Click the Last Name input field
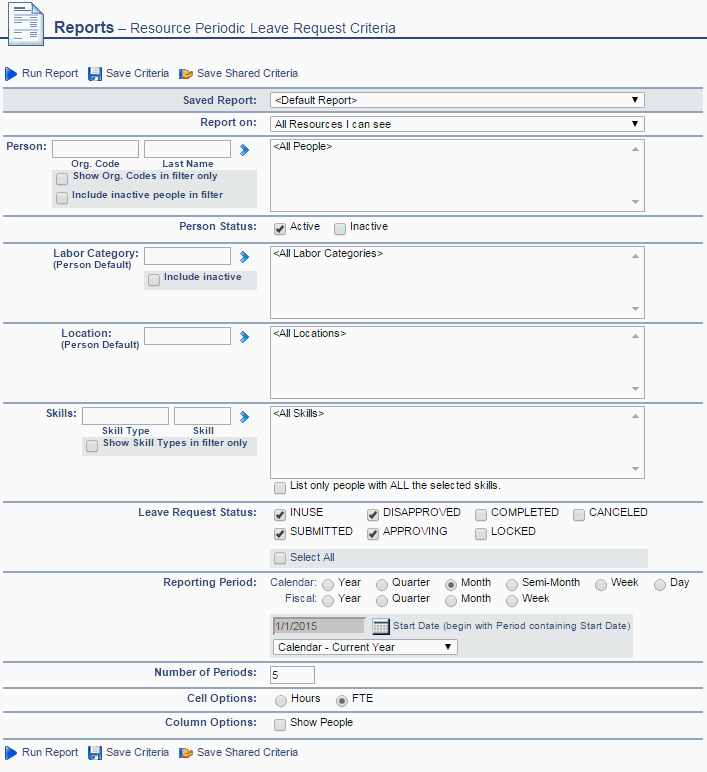Viewport: 707px width, 772px height. (x=187, y=149)
